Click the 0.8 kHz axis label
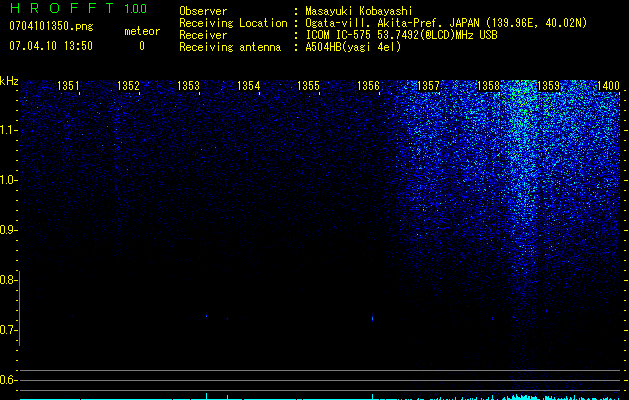Screen dimensions: 629x400 click(8, 280)
